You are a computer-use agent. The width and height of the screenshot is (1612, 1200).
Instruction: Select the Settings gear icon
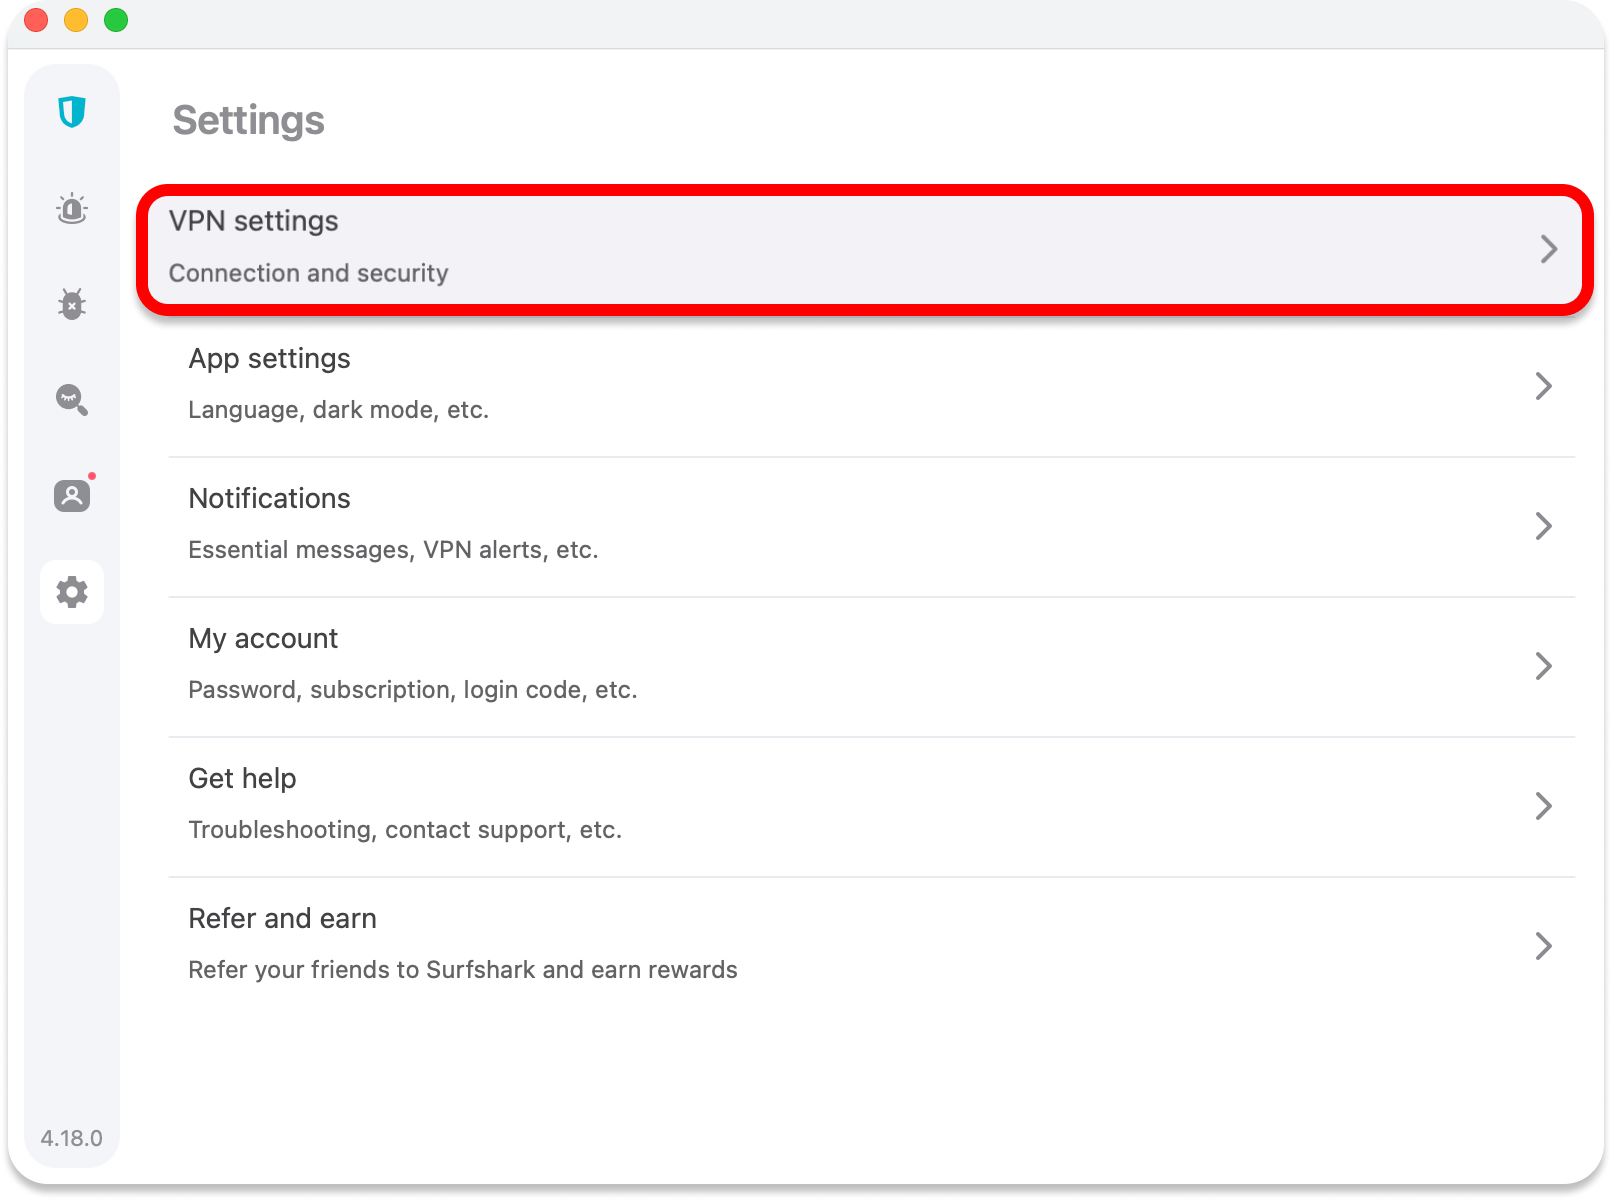72,592
